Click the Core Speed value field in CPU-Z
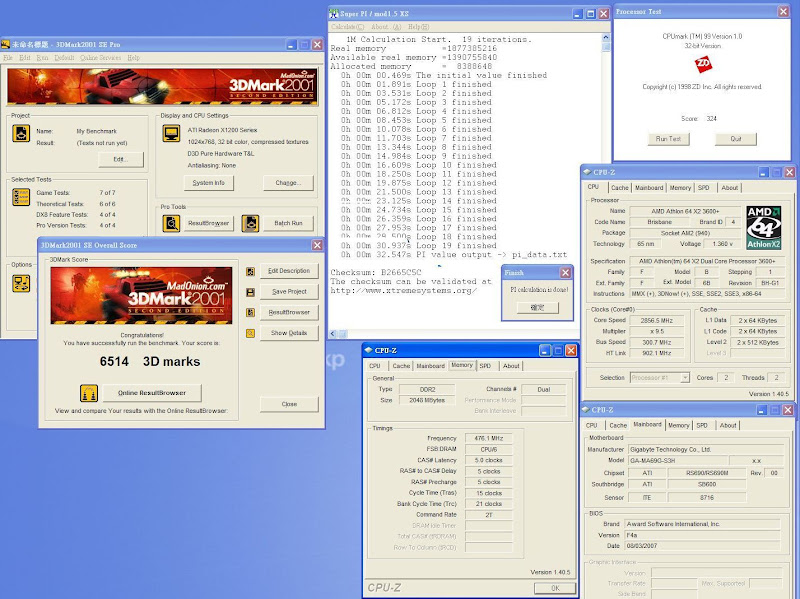The height and width of the screenshot is (599, 800). click(x=657, y=321)
